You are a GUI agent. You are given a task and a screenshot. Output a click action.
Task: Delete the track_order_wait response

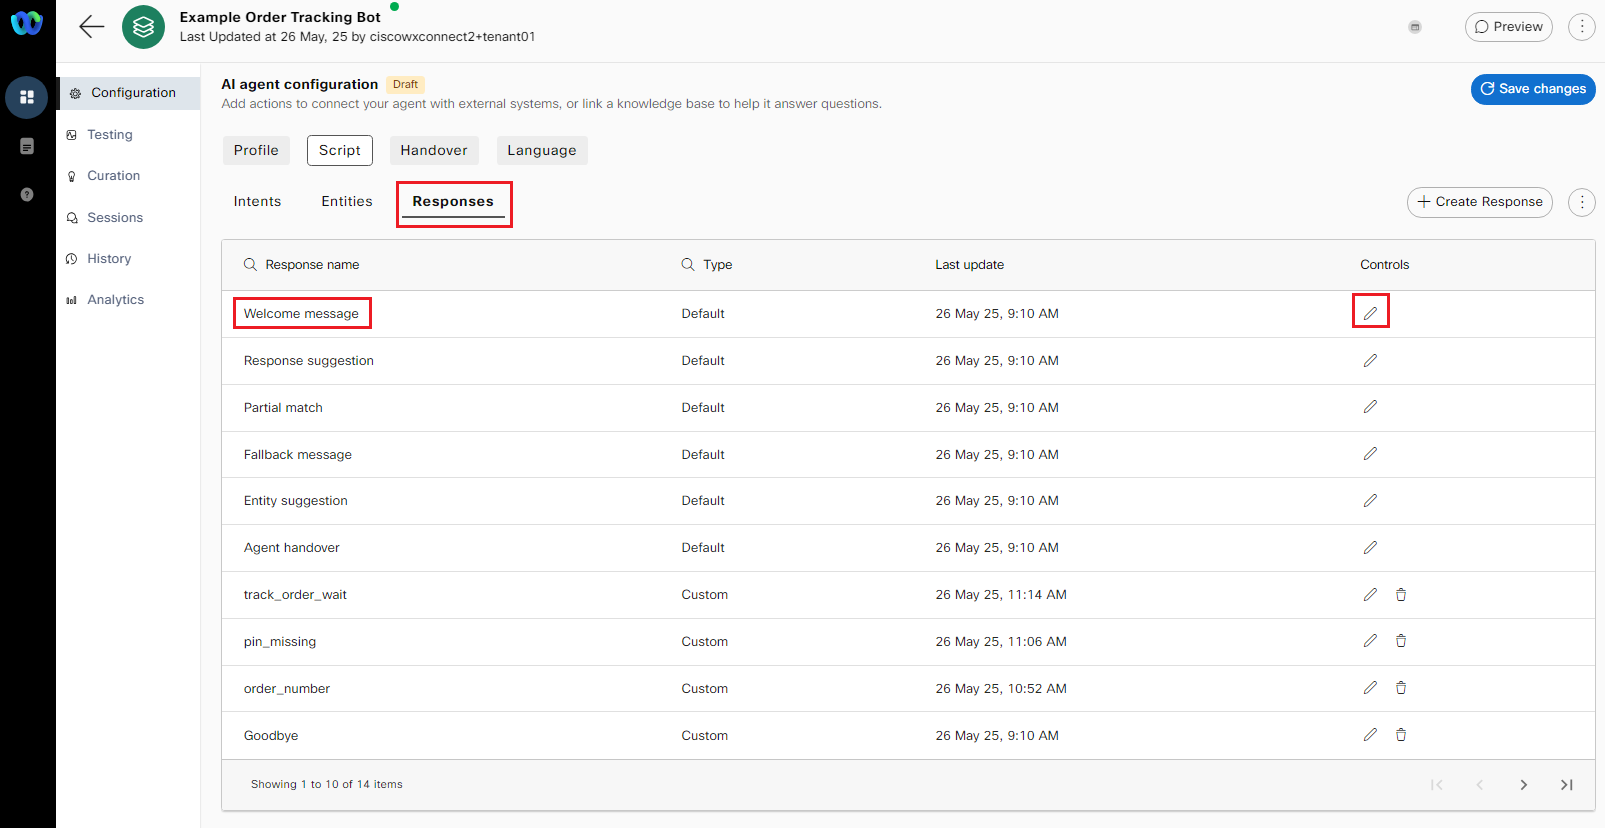1401,595
